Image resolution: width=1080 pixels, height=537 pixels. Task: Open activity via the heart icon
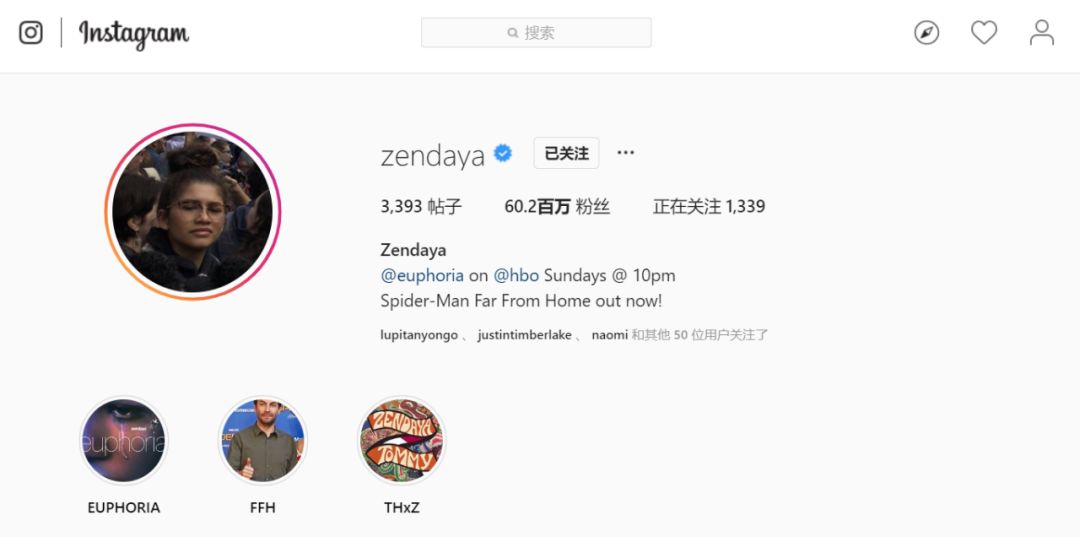tap(984, 32)
